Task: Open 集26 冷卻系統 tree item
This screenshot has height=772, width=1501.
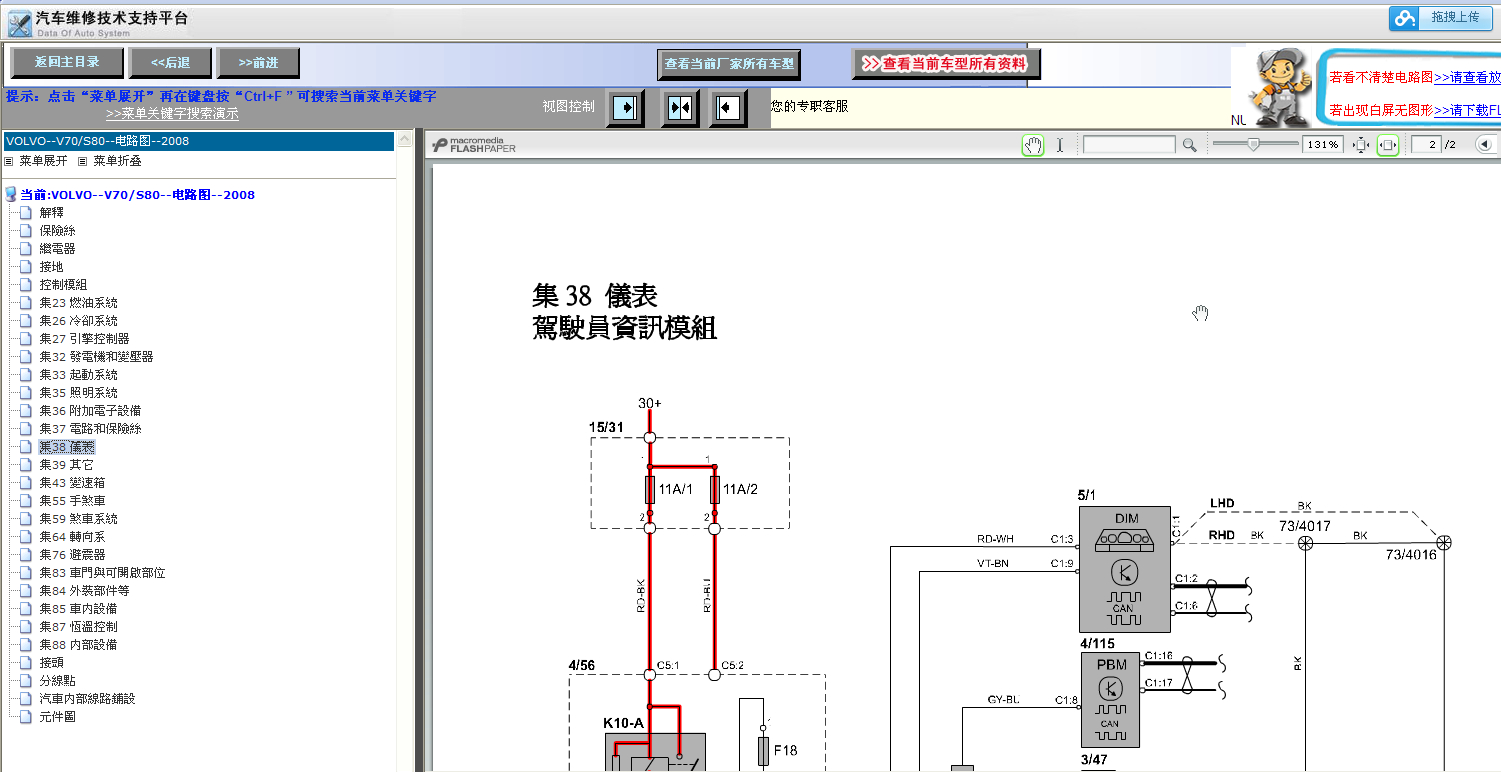Action: point(79,321)
